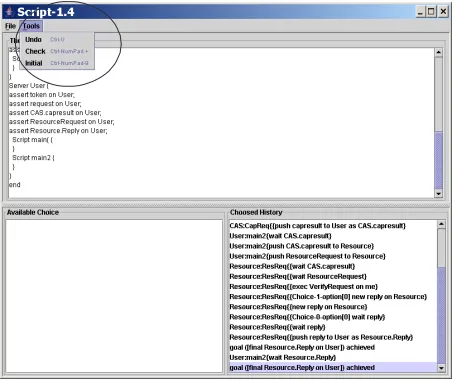Select 'Choice-0-option[0] wait reply' row

click(x=333, y=317)
